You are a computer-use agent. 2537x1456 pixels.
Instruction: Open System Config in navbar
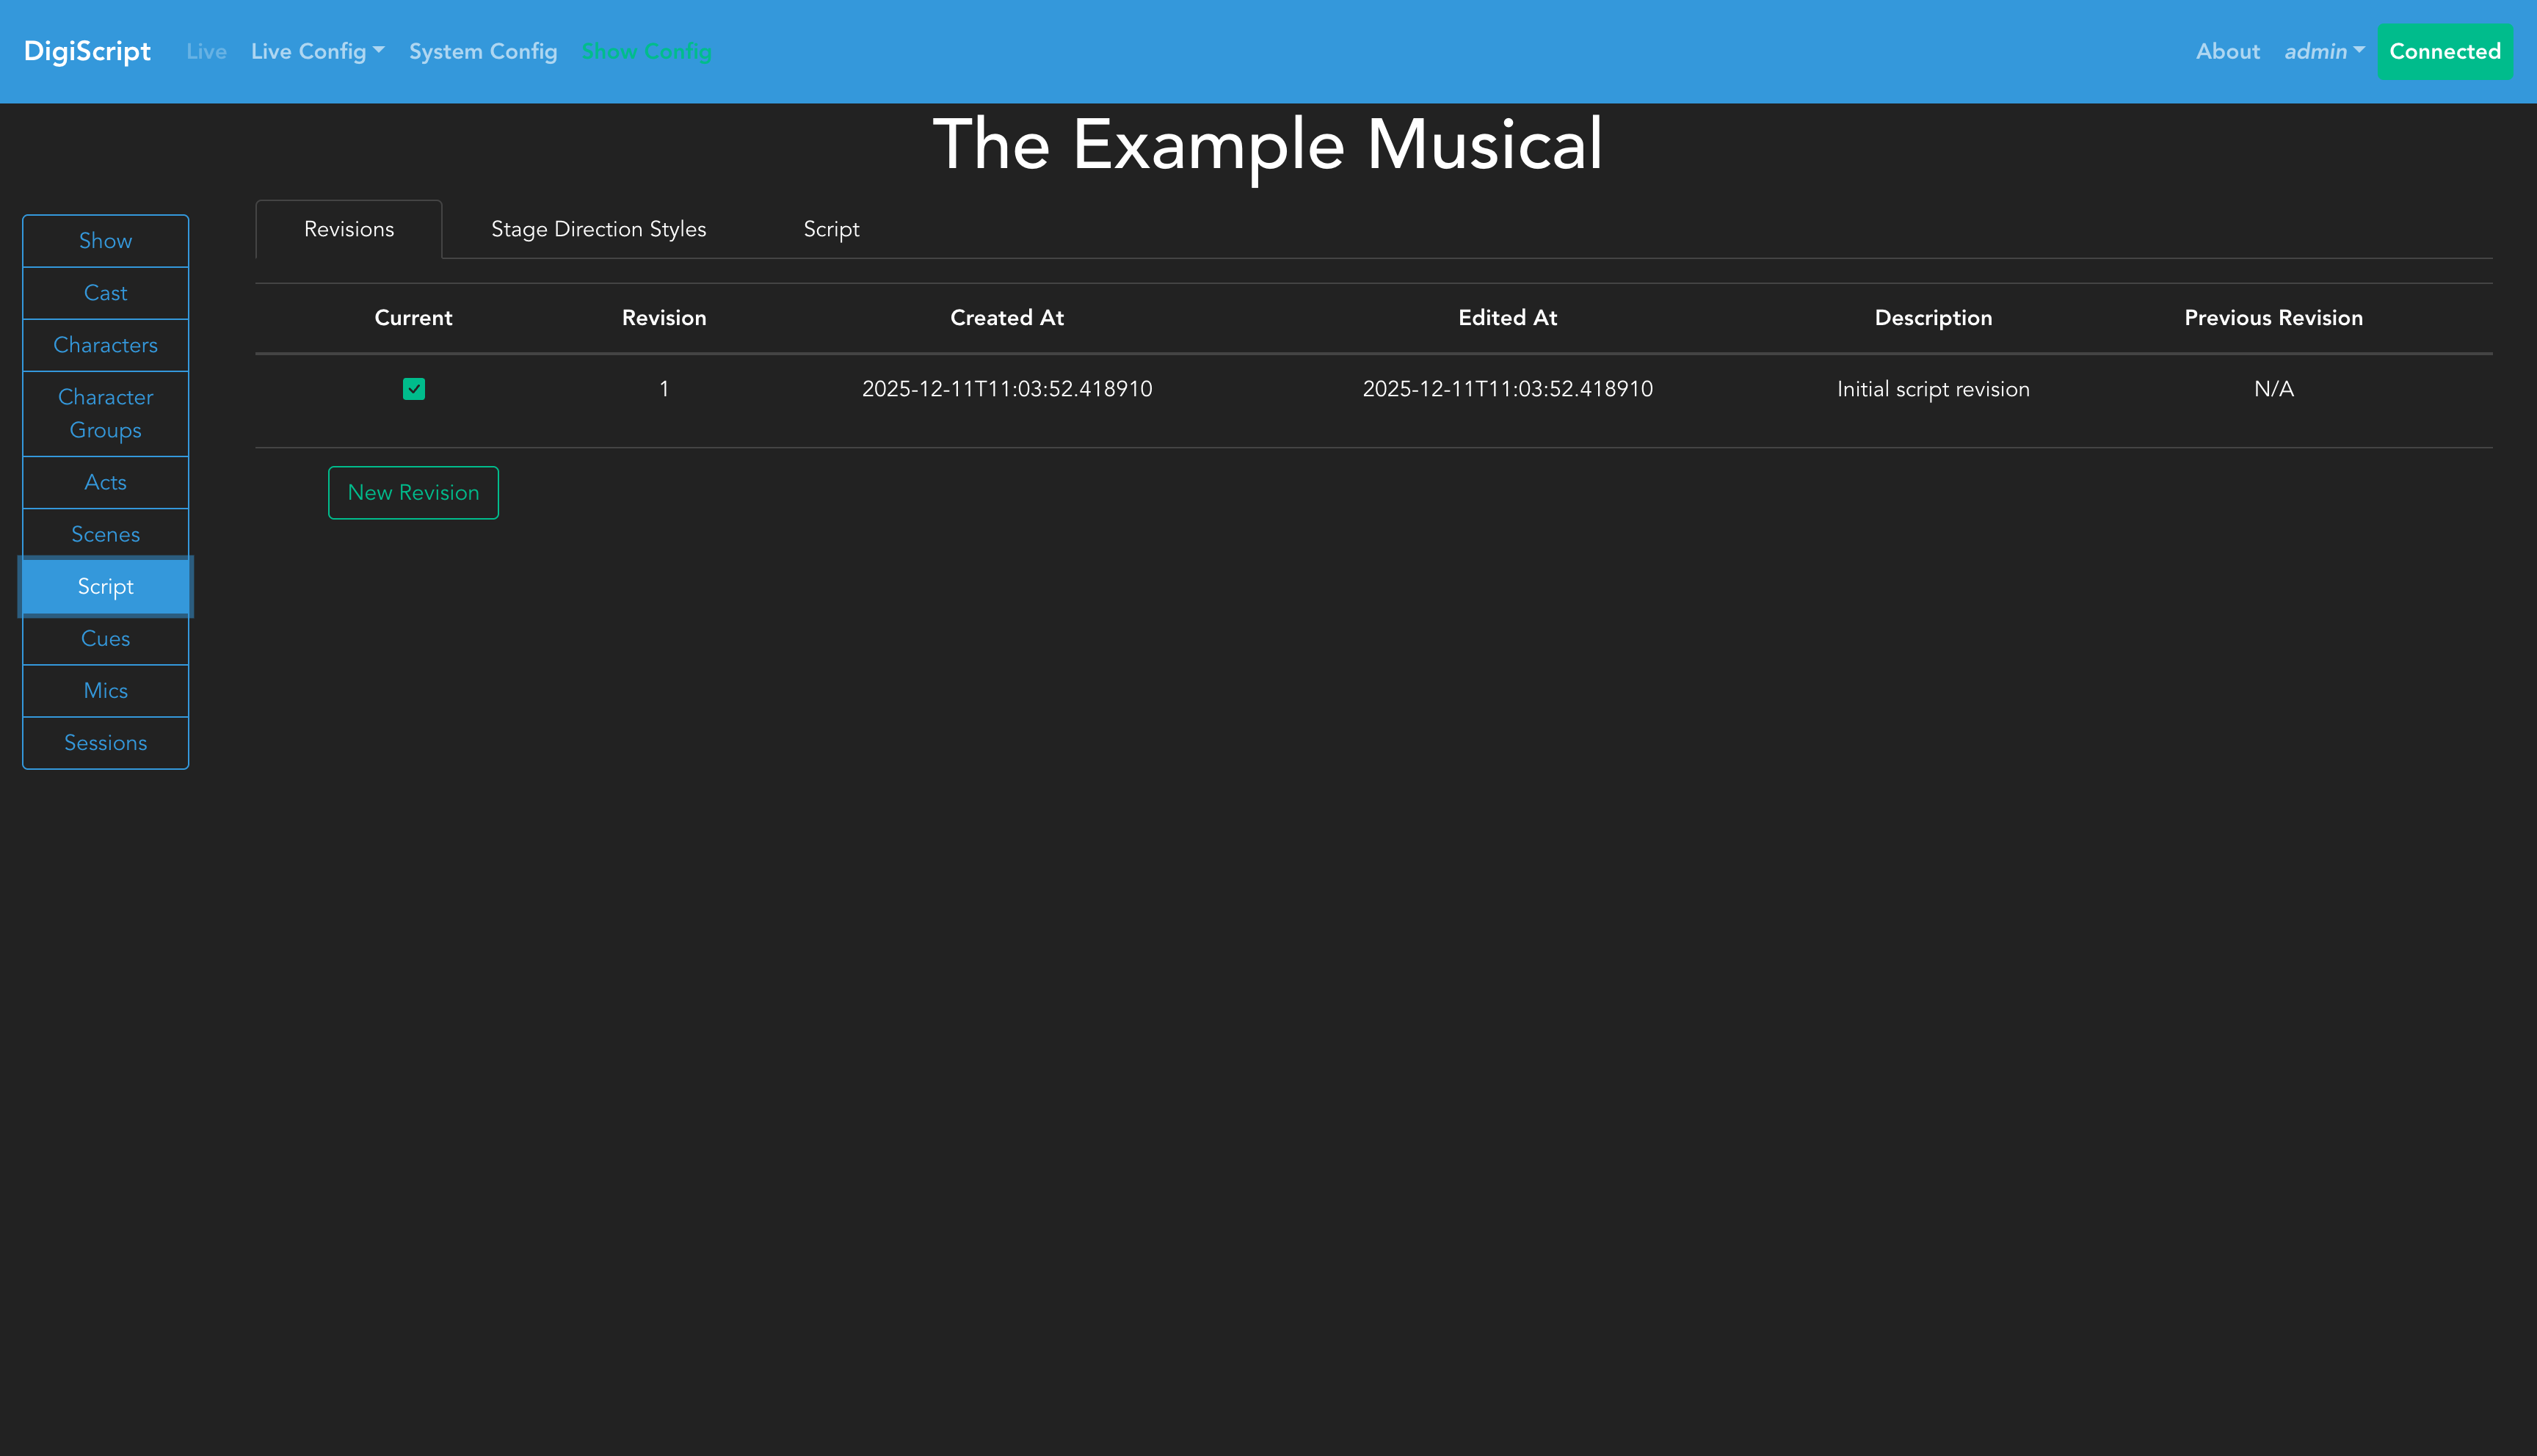483,51
